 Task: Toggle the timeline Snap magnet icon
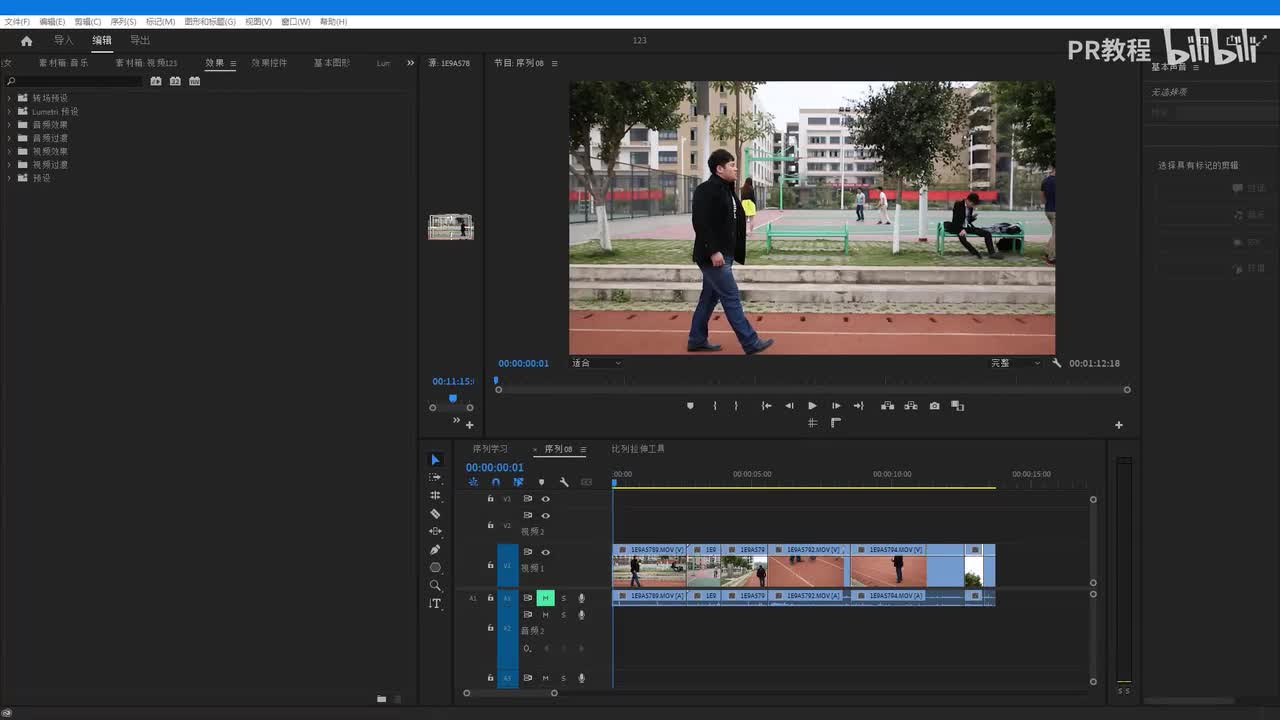point(495,482)
